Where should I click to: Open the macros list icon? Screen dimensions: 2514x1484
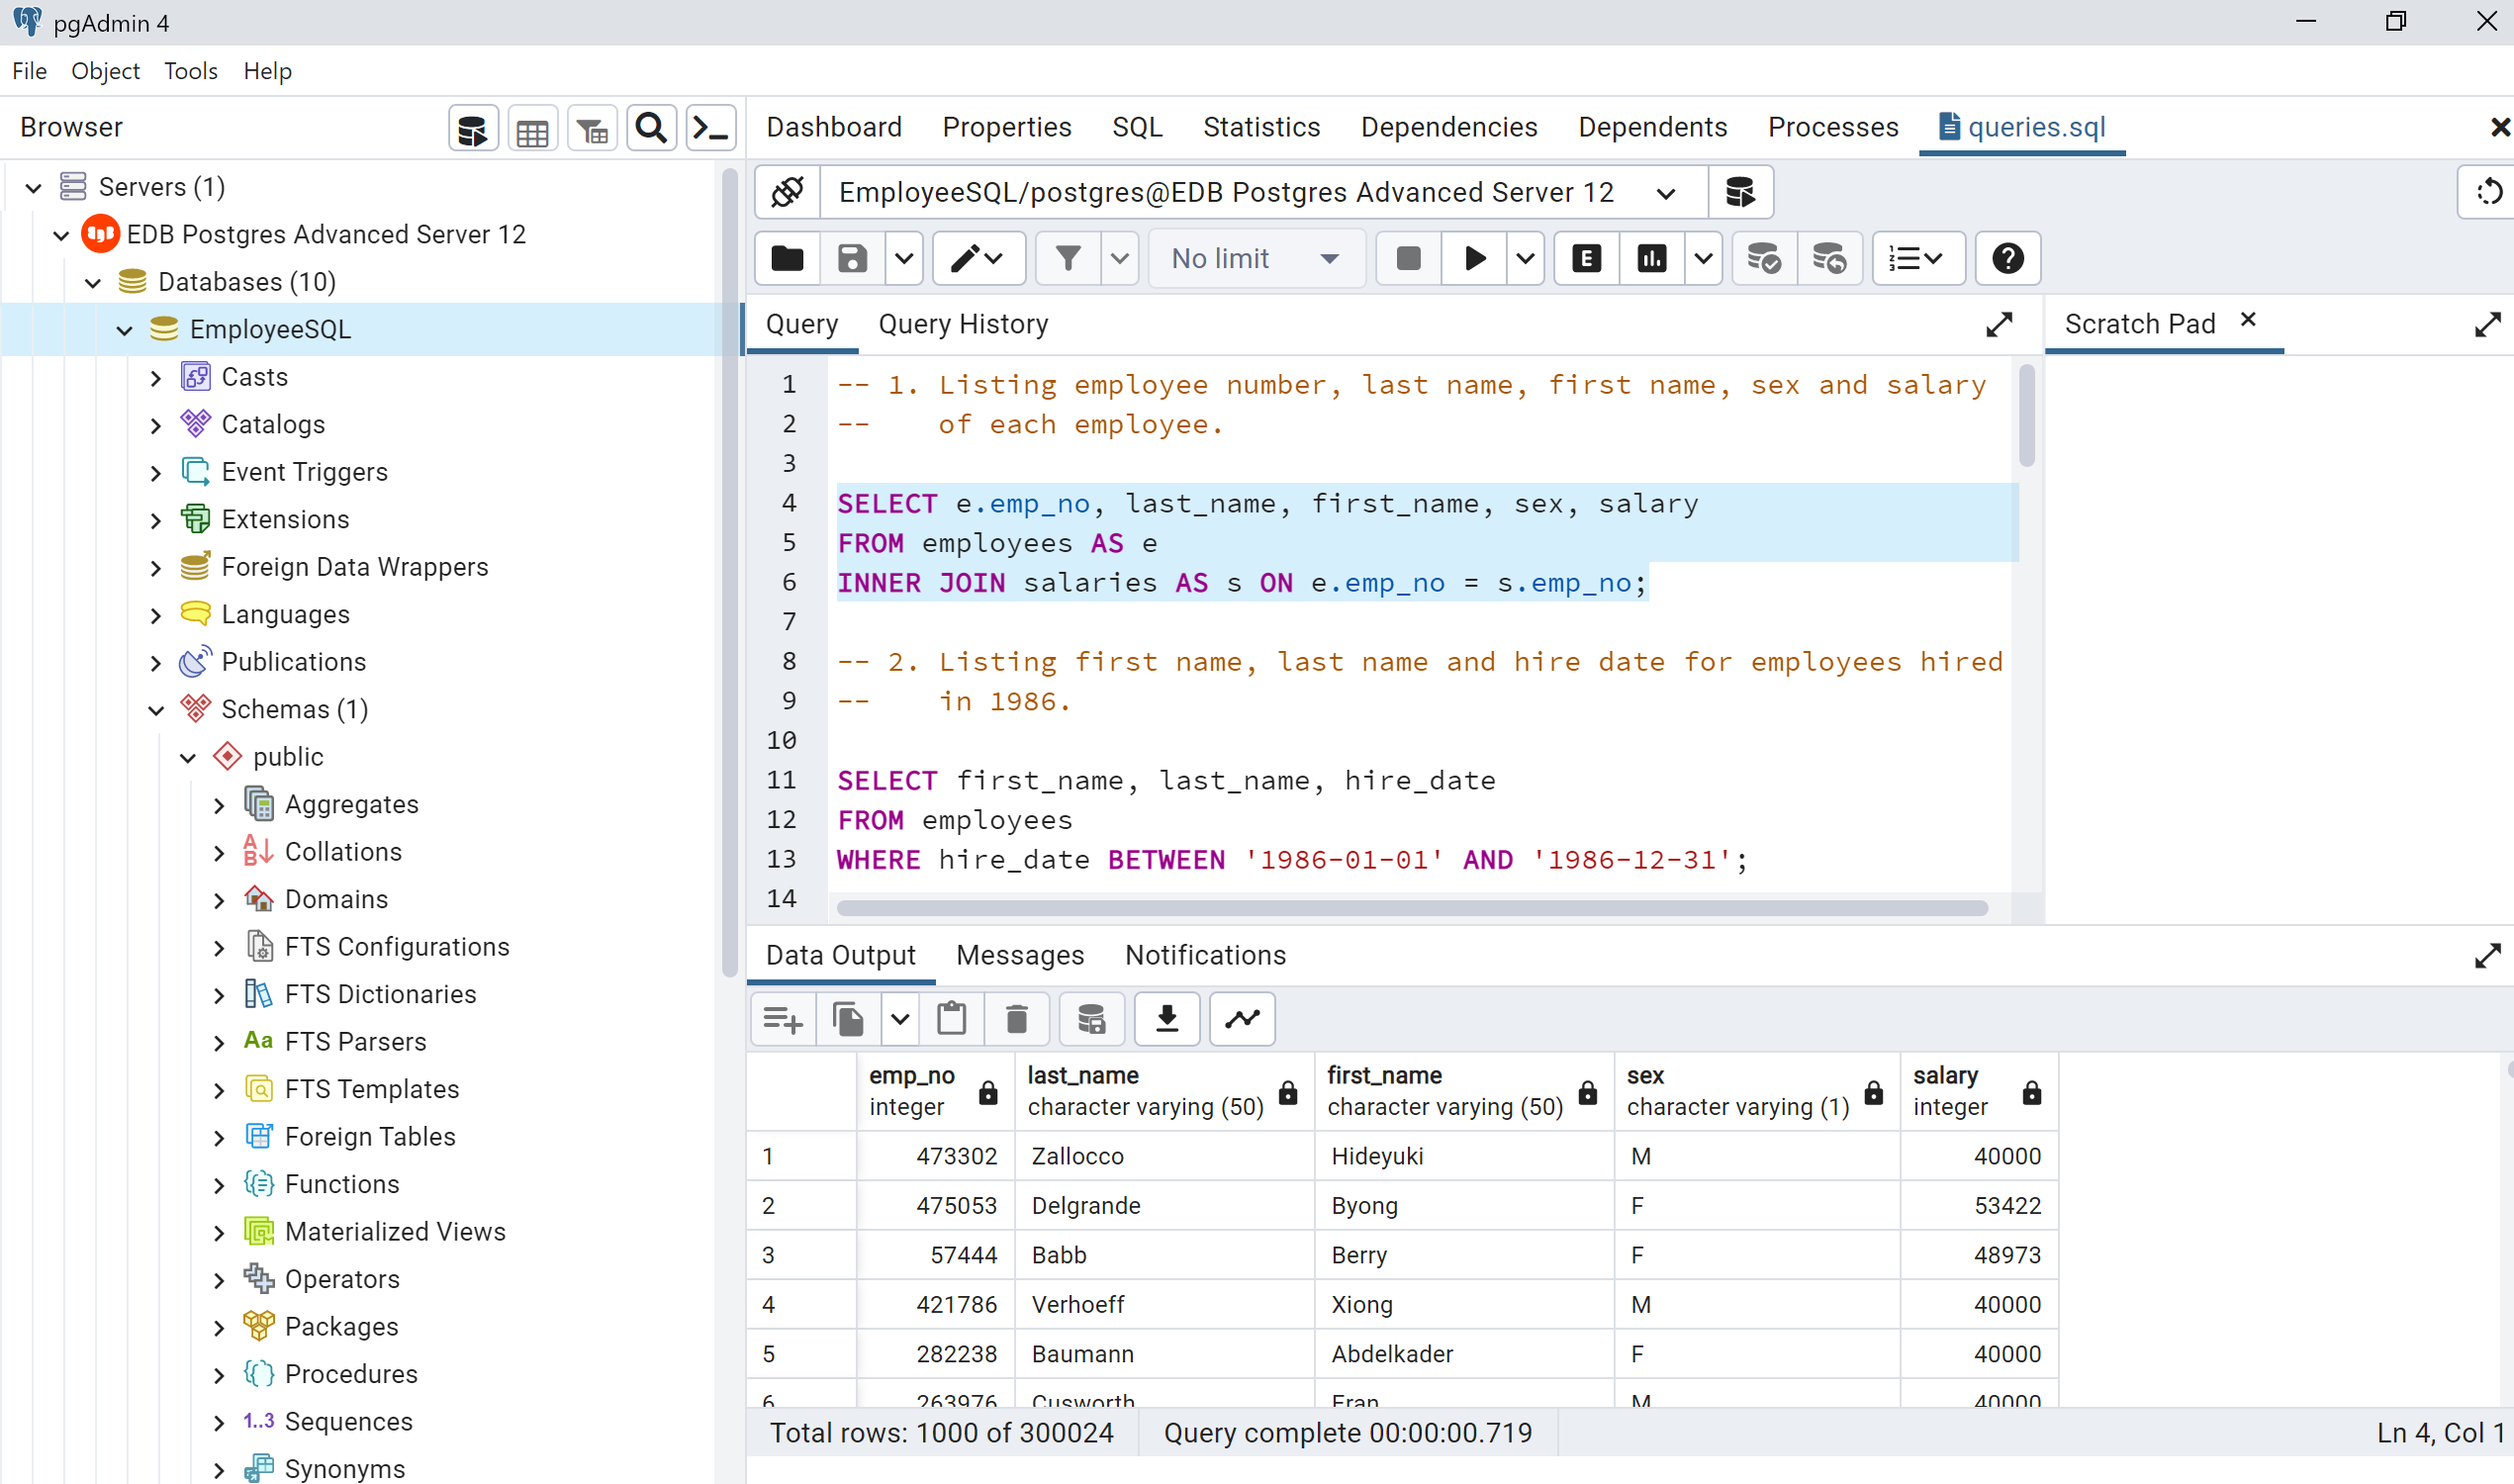pos(1916,258)
